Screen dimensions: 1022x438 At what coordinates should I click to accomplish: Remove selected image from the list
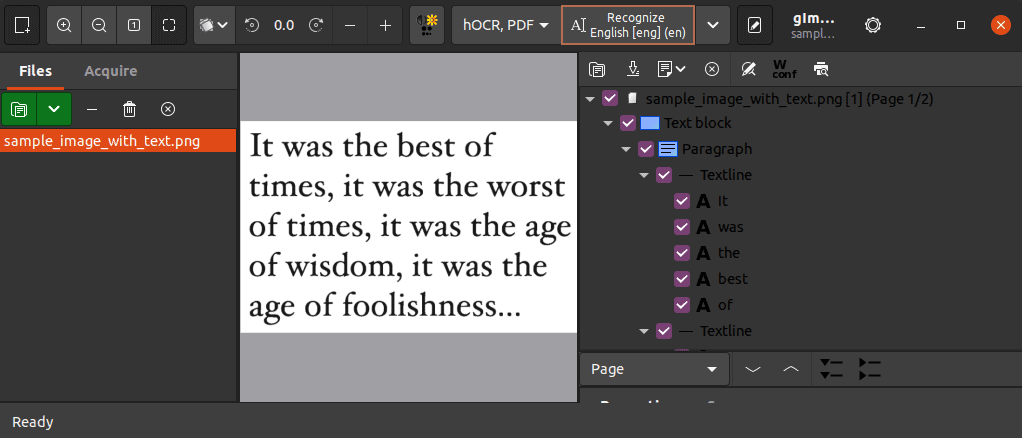pos(92,109)
